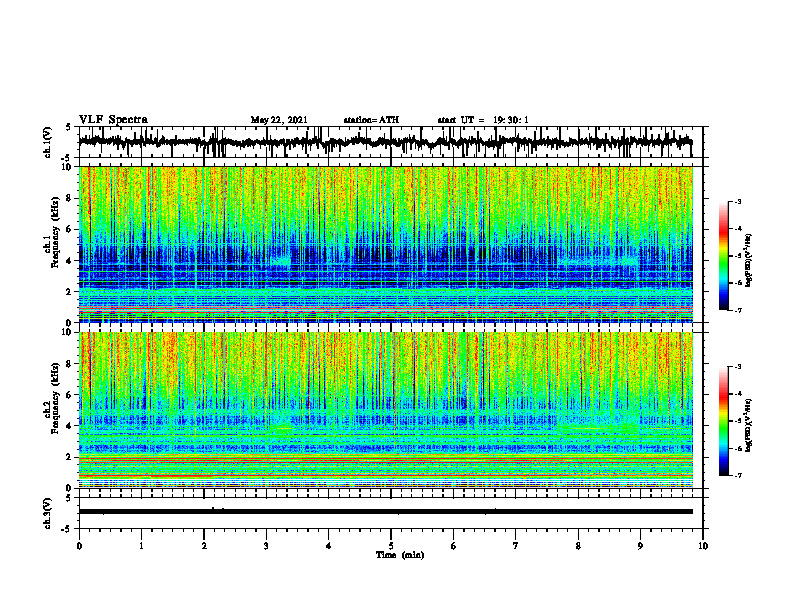792x612 pixels.
Task: Select the date text "May 22, 2021"
Action: (279, 120)
